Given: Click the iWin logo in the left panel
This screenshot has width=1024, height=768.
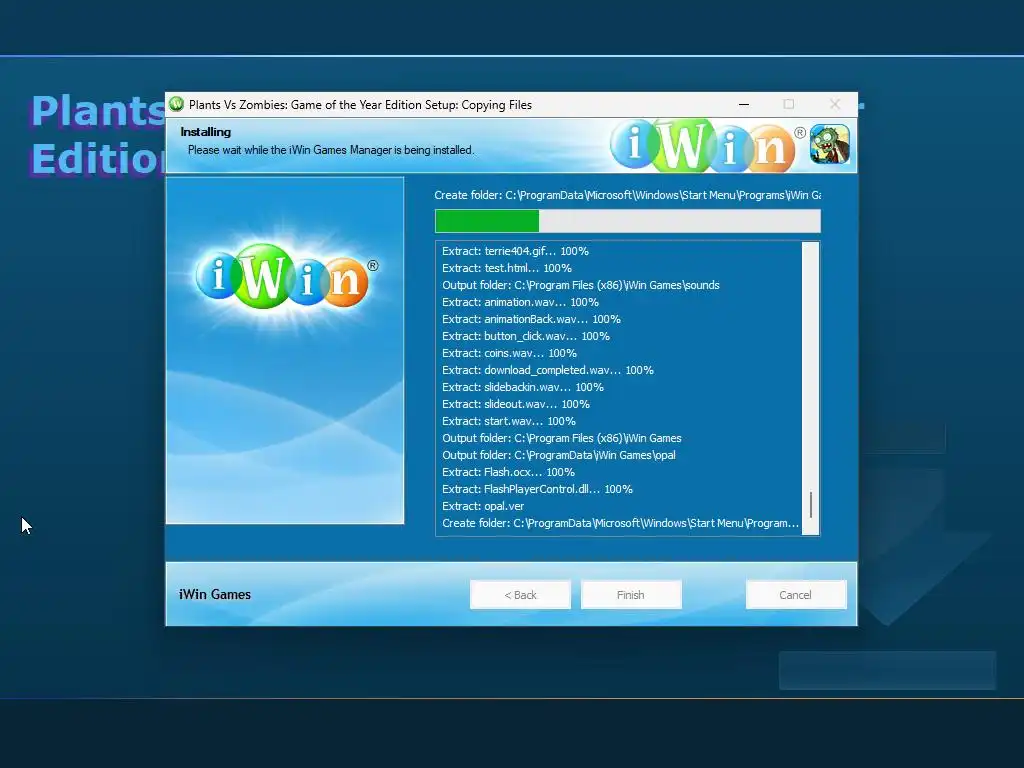Looking at the screenshot, I should pos(287,277).
